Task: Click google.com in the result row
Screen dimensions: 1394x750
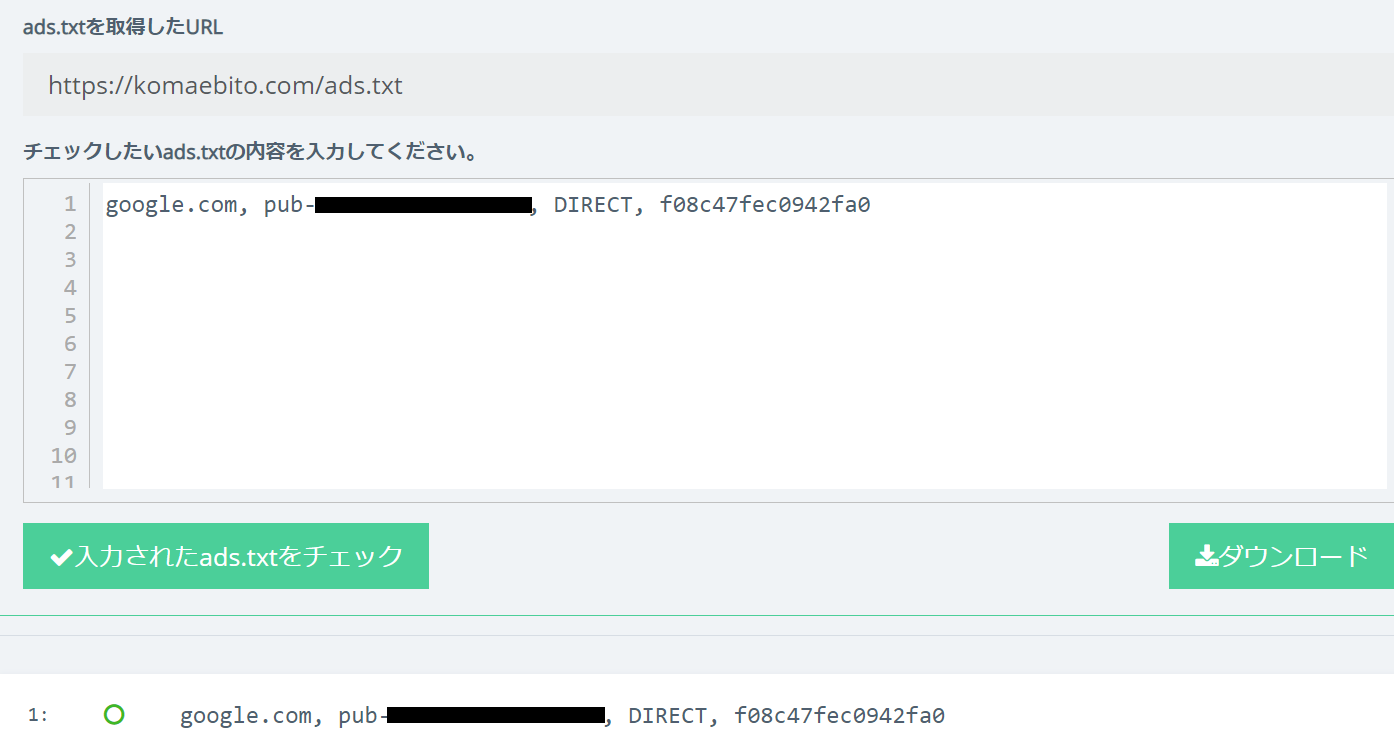Action: (245, 716)
